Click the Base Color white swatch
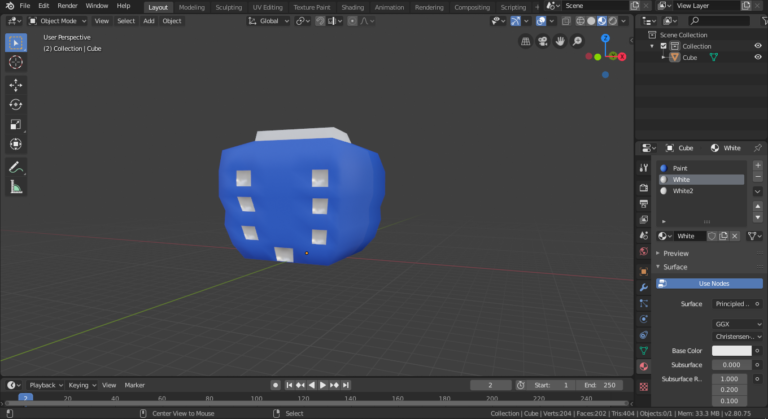Image resolution: width=768 pixels, height=419 pixels. [x=731, y=351]
